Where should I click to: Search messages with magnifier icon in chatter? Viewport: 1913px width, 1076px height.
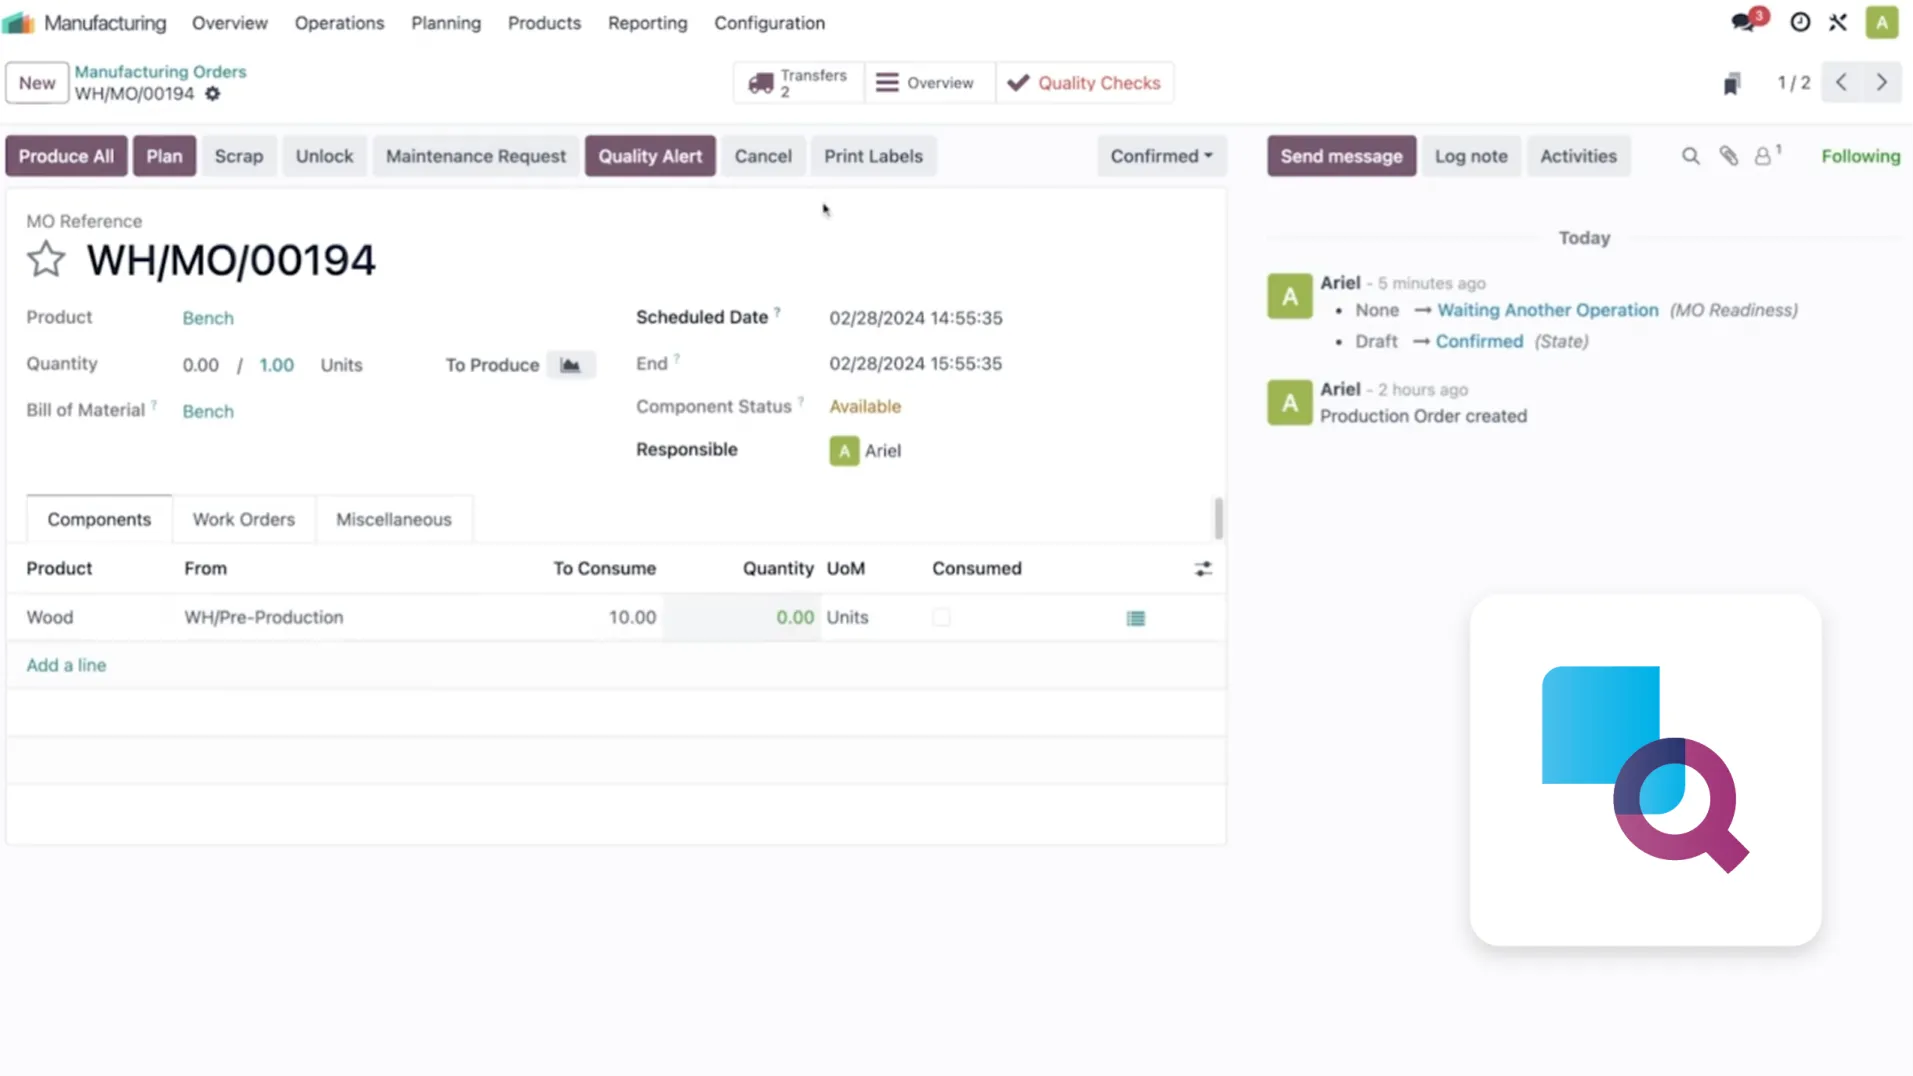pyautogui.click(x=1690, y=156)
